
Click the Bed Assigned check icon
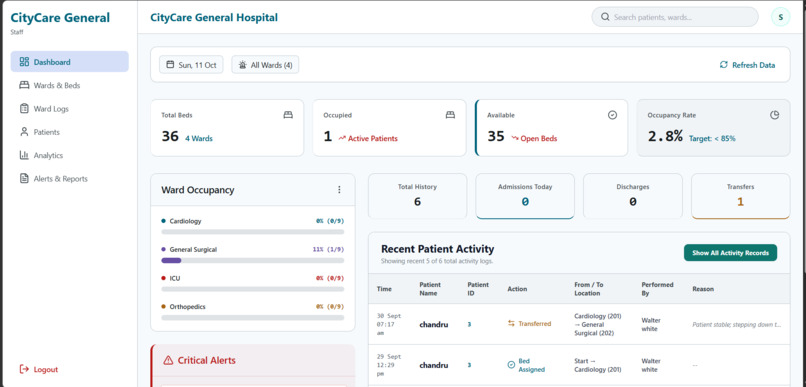(511, 364)
